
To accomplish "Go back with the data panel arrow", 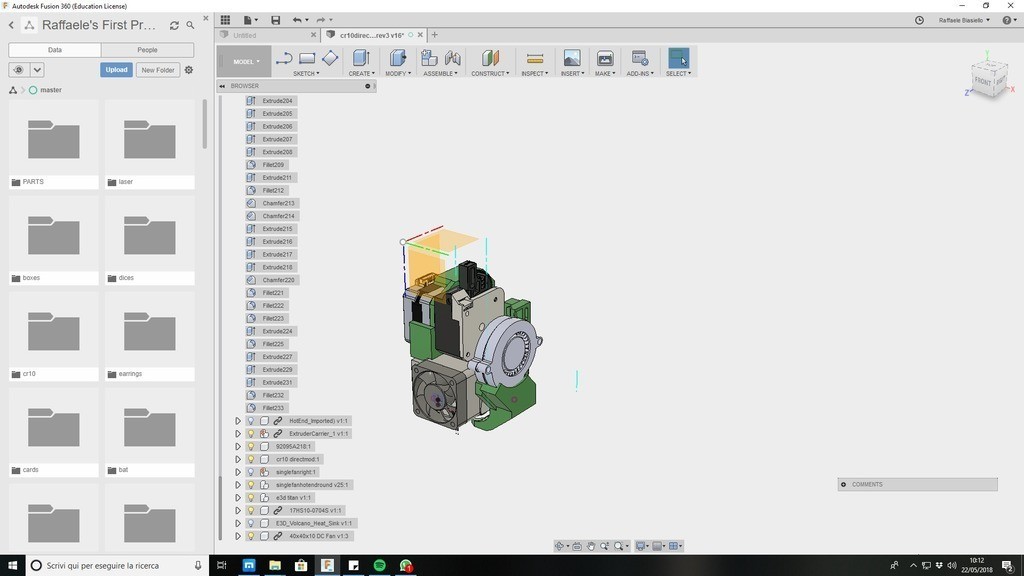I will point(11,25).
